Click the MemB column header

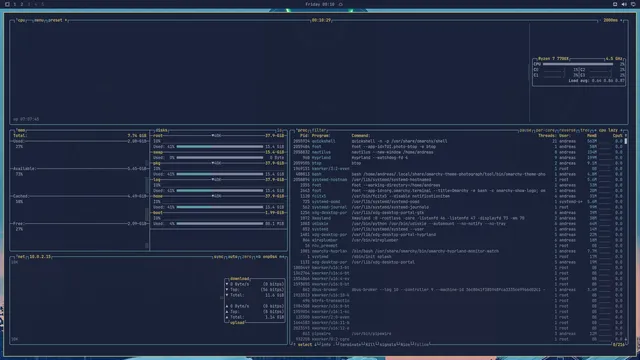(592, 136)
